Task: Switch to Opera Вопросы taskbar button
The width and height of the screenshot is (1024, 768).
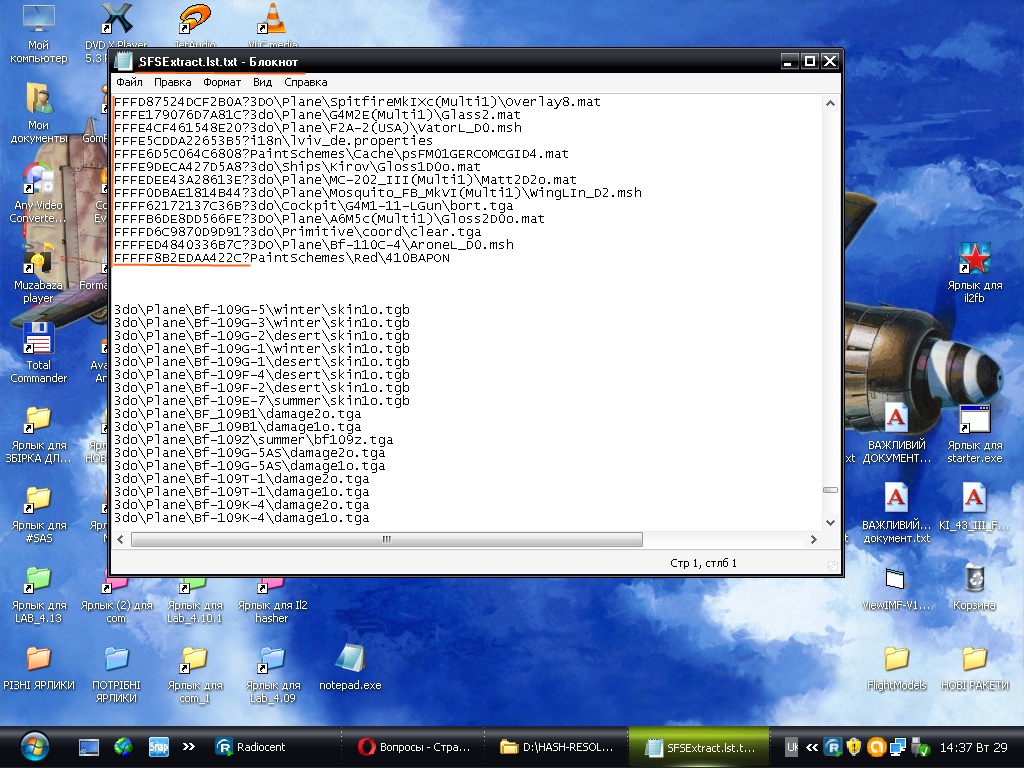Action: click(414, 747)
